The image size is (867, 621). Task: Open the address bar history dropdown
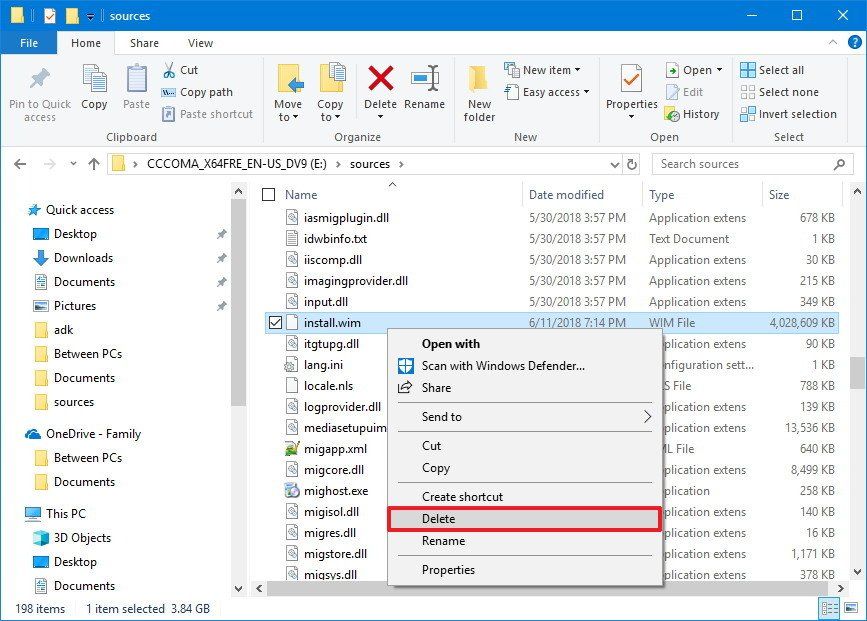(615, 163)
